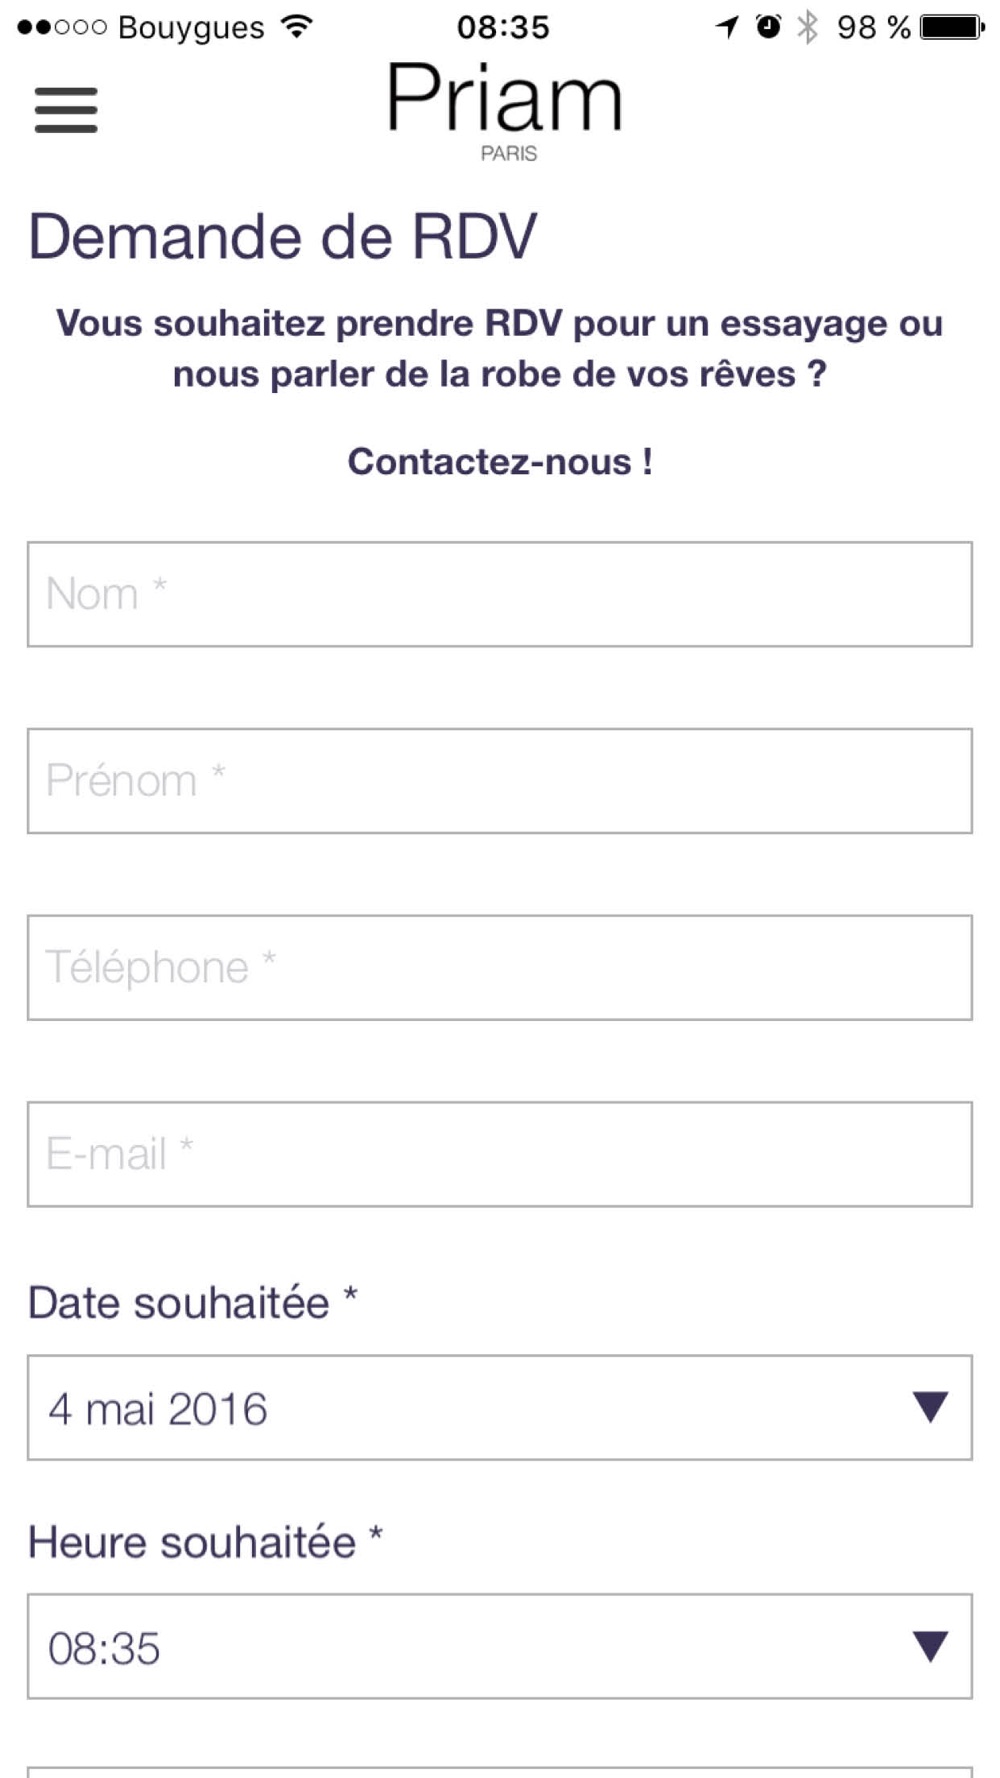1000x1778 pixels.
Task: Focus the Nom input field
Action: [500, 594]
